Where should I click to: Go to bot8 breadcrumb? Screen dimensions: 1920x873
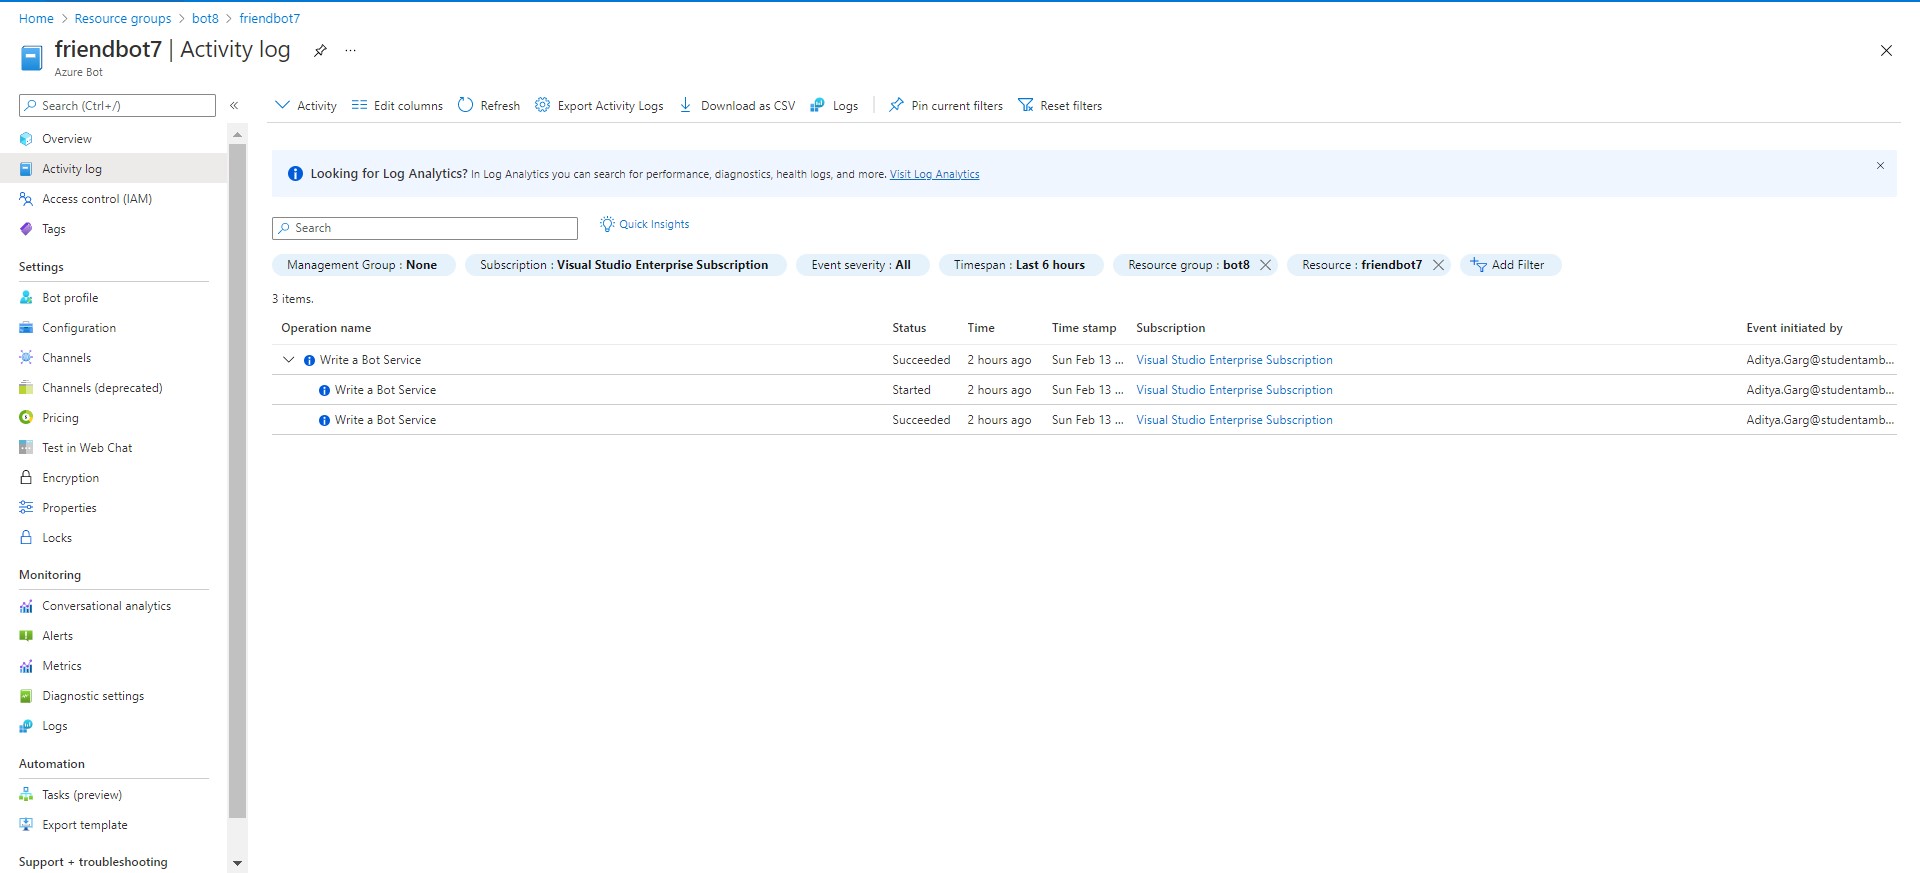coord(205,18)
